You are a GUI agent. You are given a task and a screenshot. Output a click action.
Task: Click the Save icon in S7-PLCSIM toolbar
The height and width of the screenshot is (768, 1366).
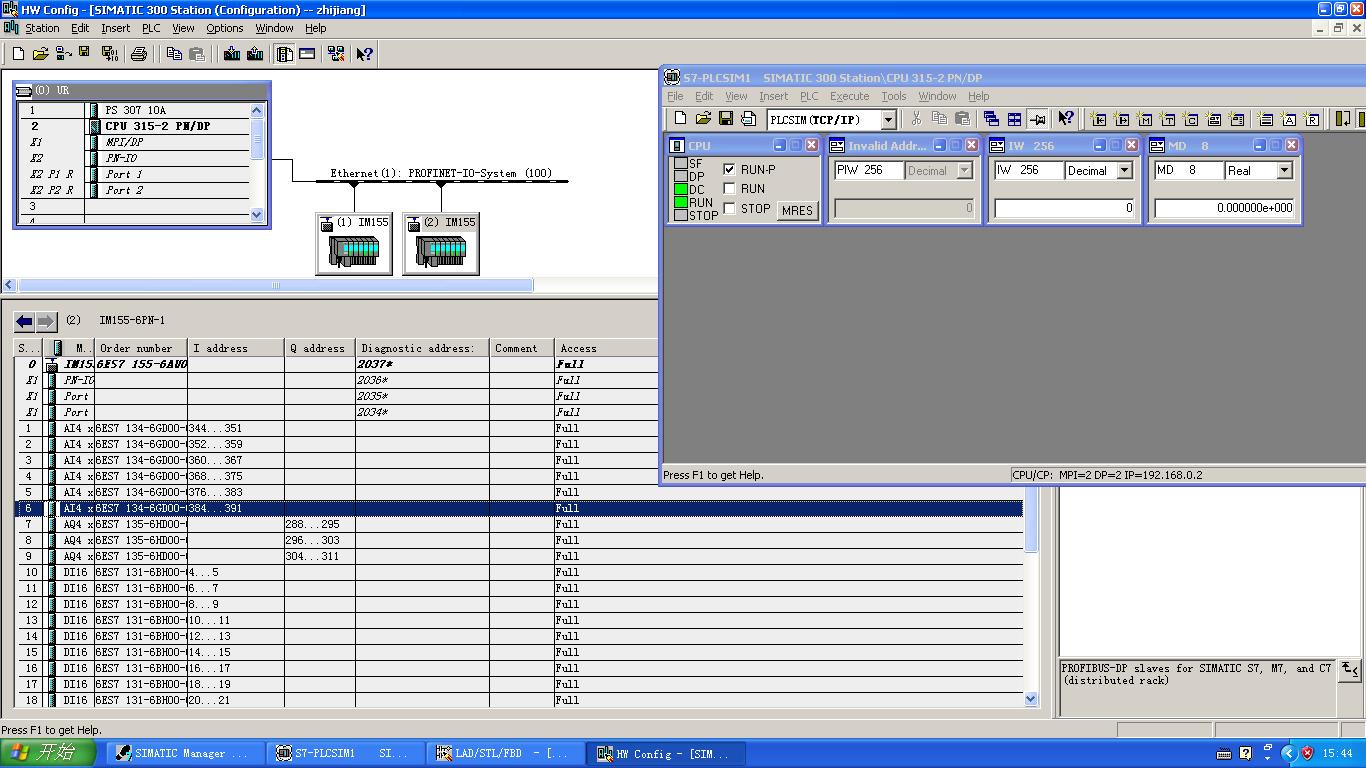pos(726,119)
